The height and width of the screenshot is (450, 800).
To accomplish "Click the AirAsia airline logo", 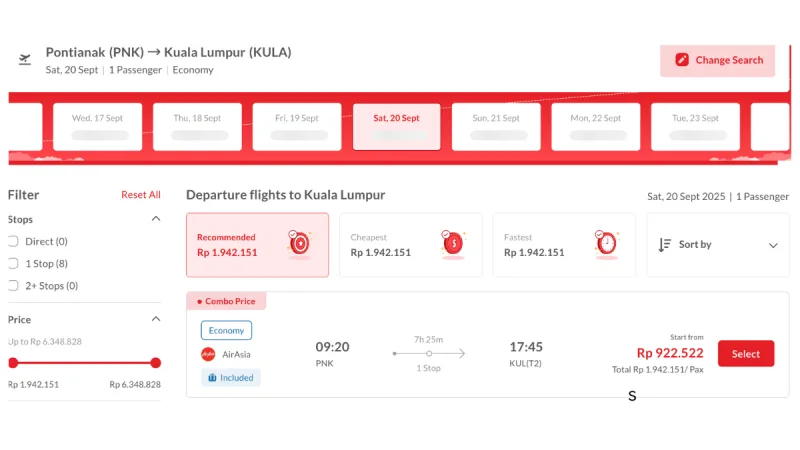I will click(x=208, y=354).
